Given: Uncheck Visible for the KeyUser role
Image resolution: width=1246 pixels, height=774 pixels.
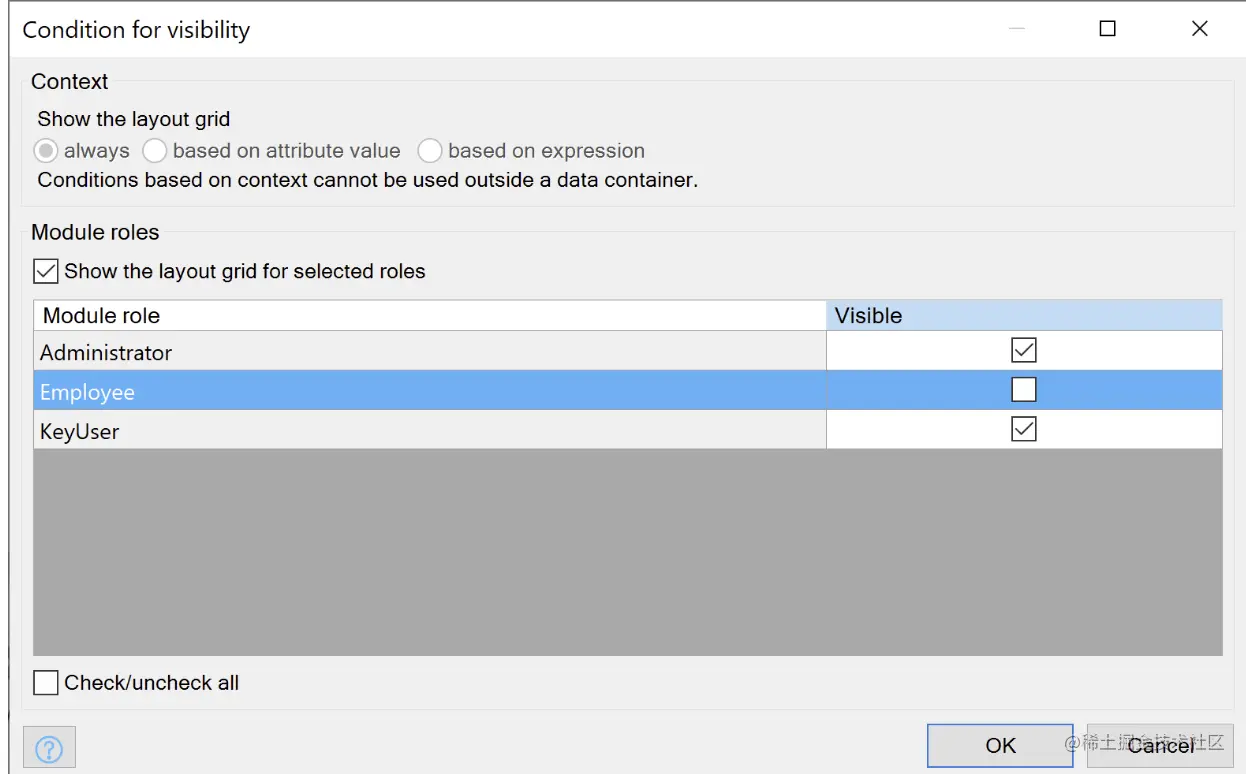Looking at the screenshot, I should (x=1023, y=429).
